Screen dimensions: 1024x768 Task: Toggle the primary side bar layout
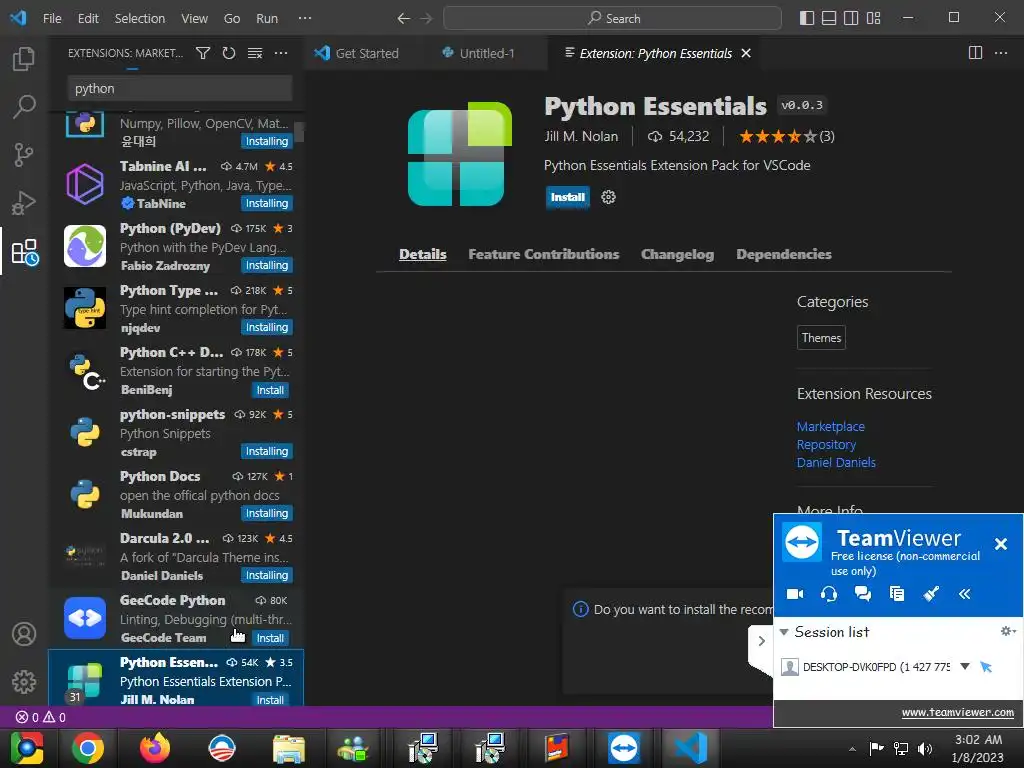pos(807,18)
